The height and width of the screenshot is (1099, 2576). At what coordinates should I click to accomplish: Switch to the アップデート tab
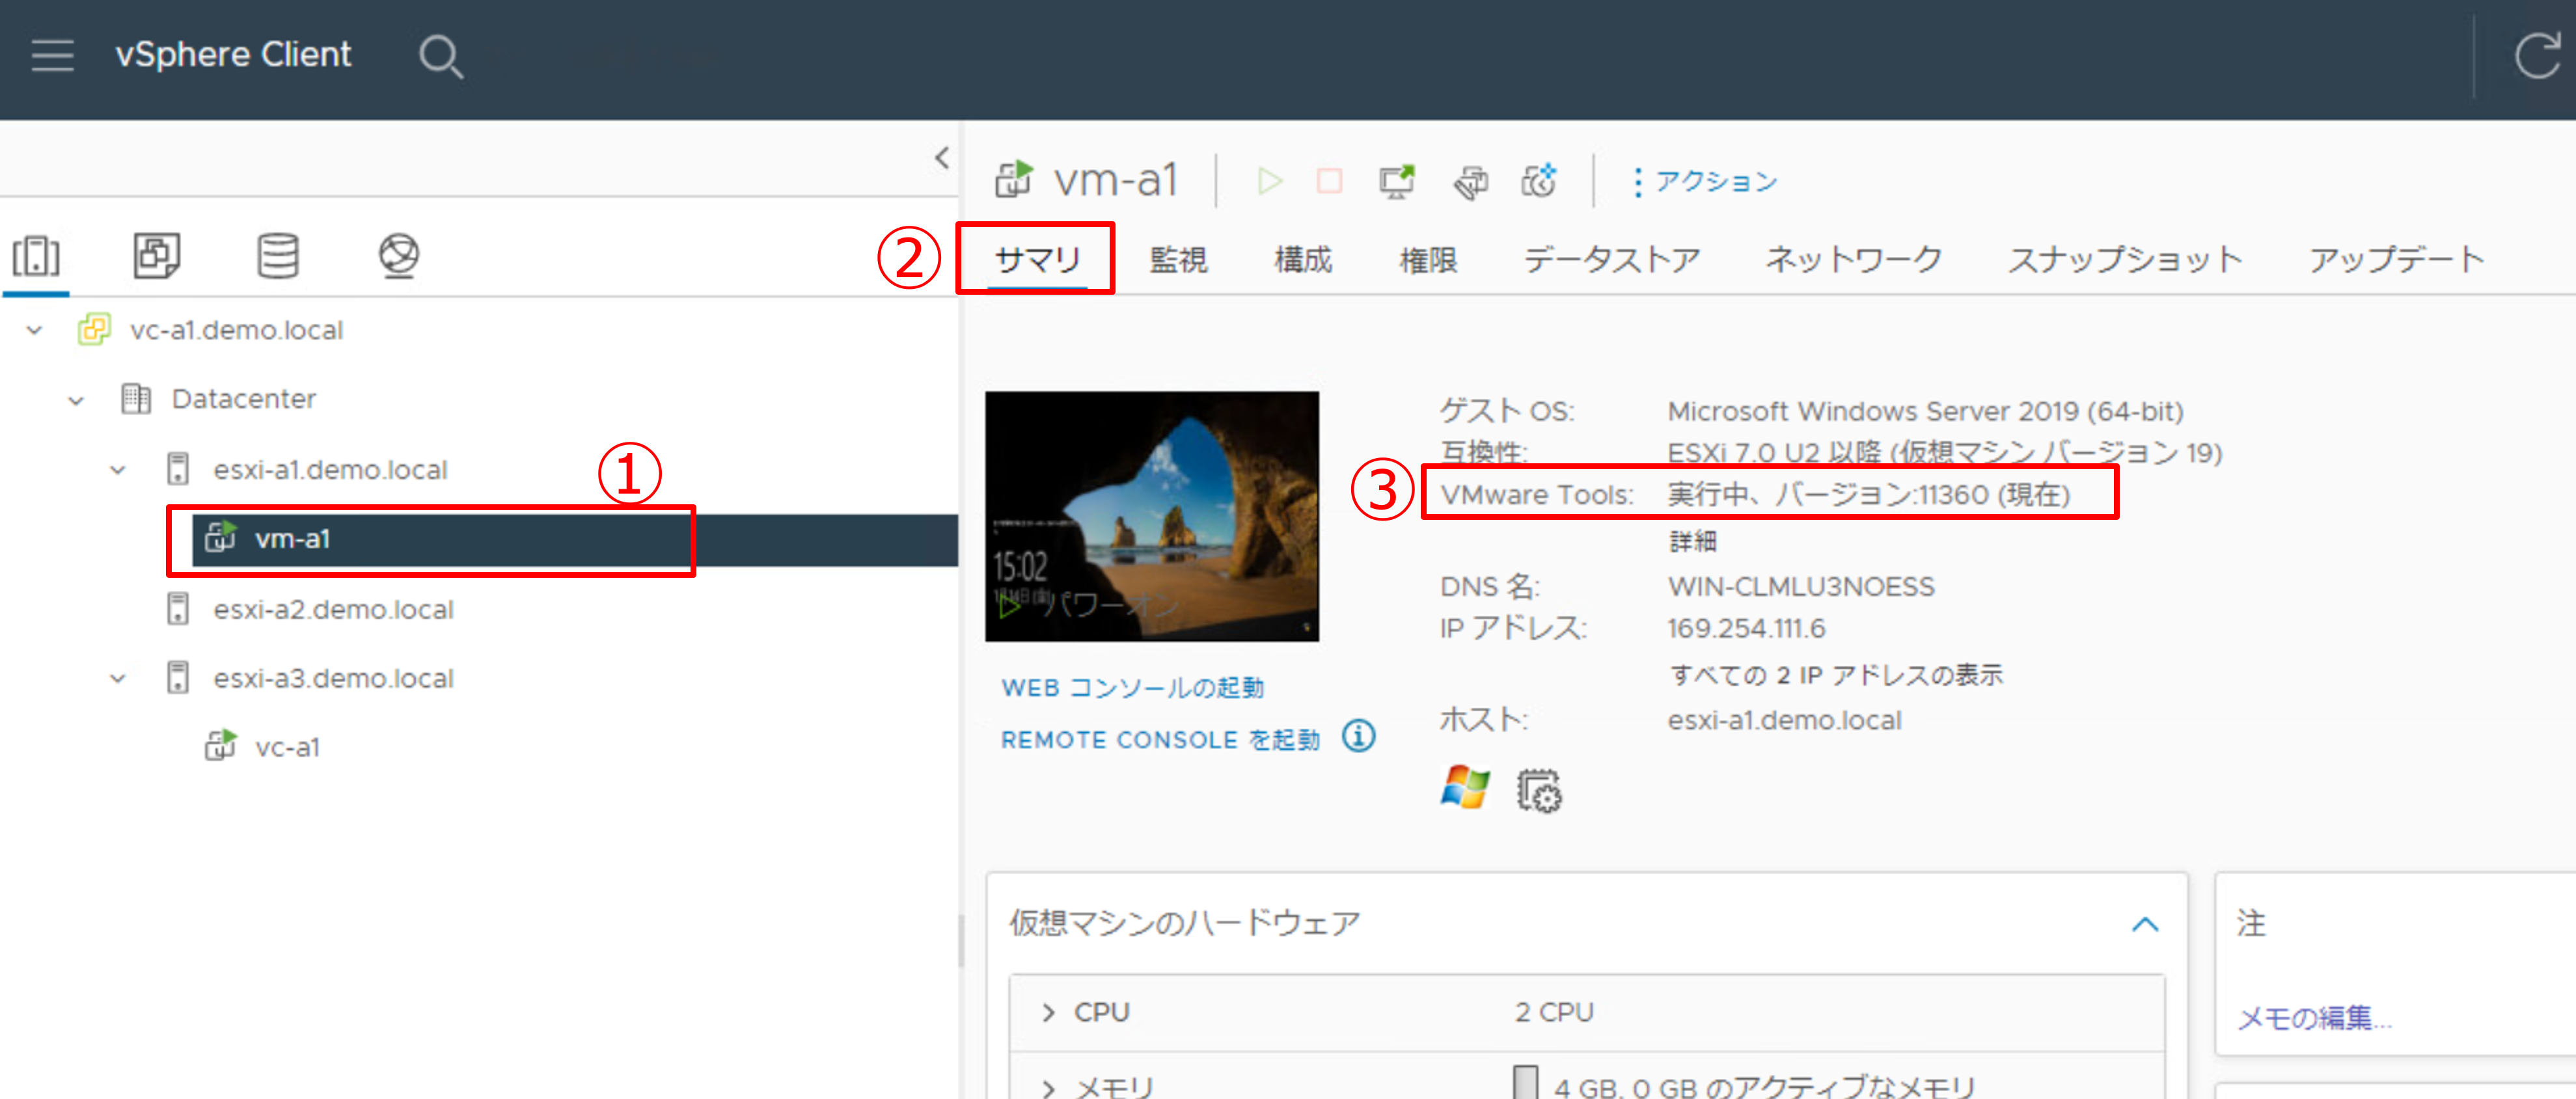(2396, 260)
